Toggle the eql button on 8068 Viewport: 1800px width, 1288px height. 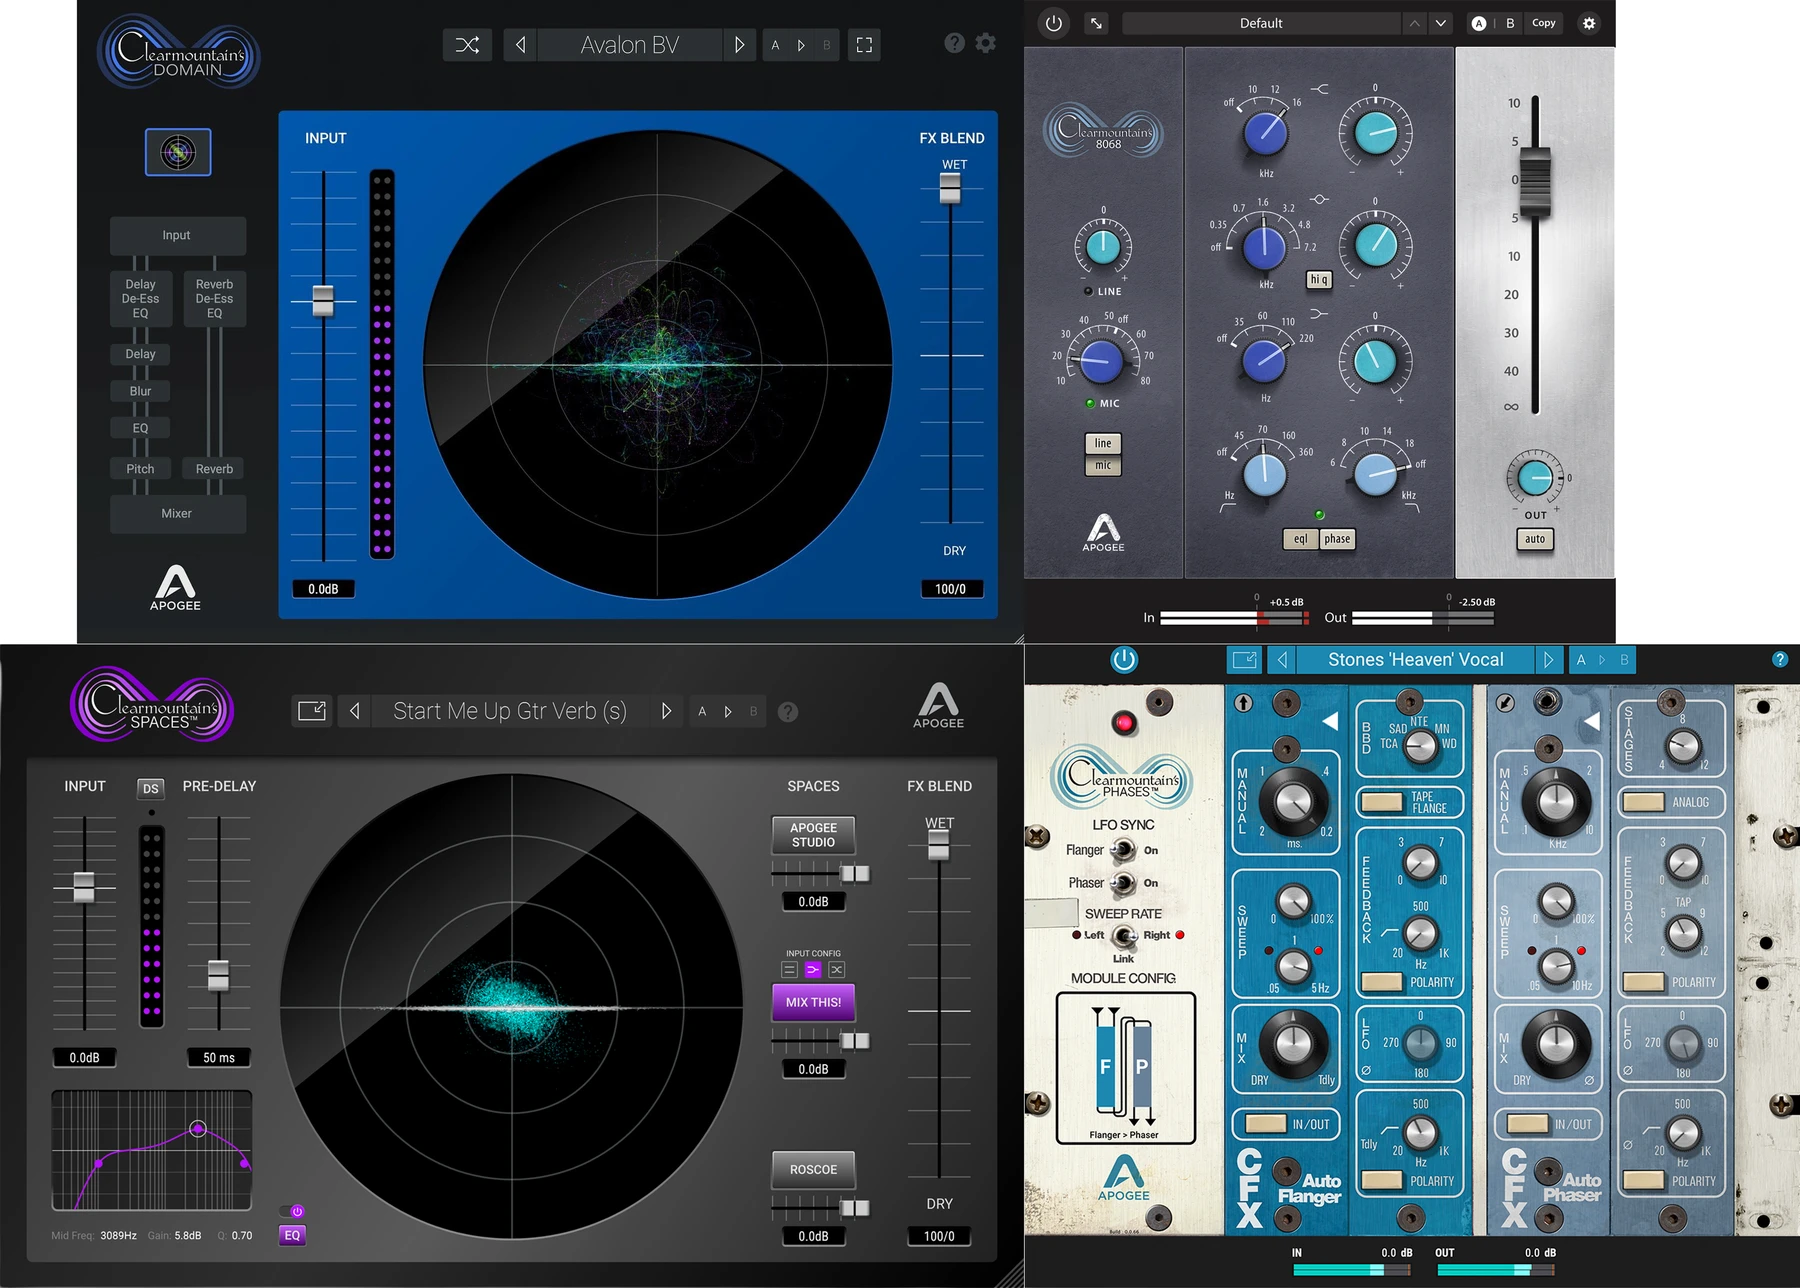pyautogui.click(x=1300, y=539)
